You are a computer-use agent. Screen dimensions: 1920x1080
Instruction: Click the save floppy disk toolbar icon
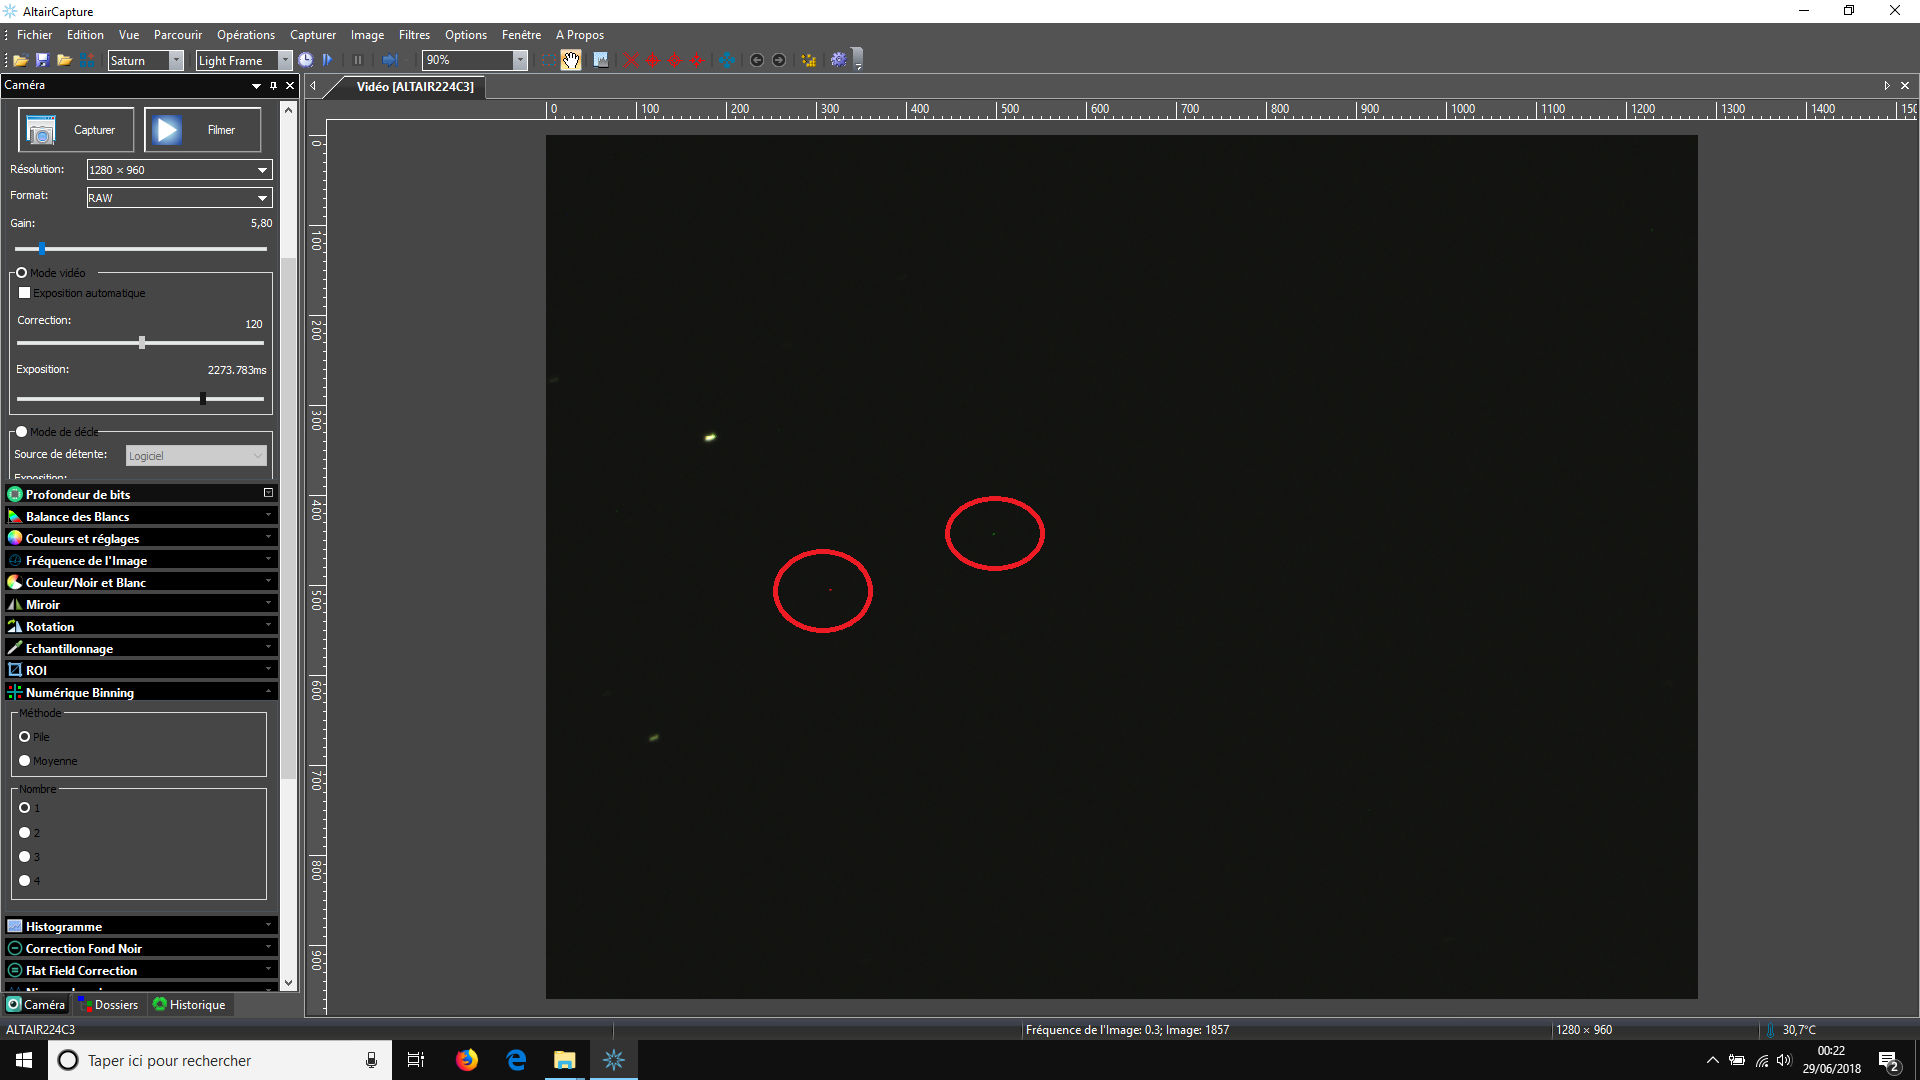(x=42, y=60)
